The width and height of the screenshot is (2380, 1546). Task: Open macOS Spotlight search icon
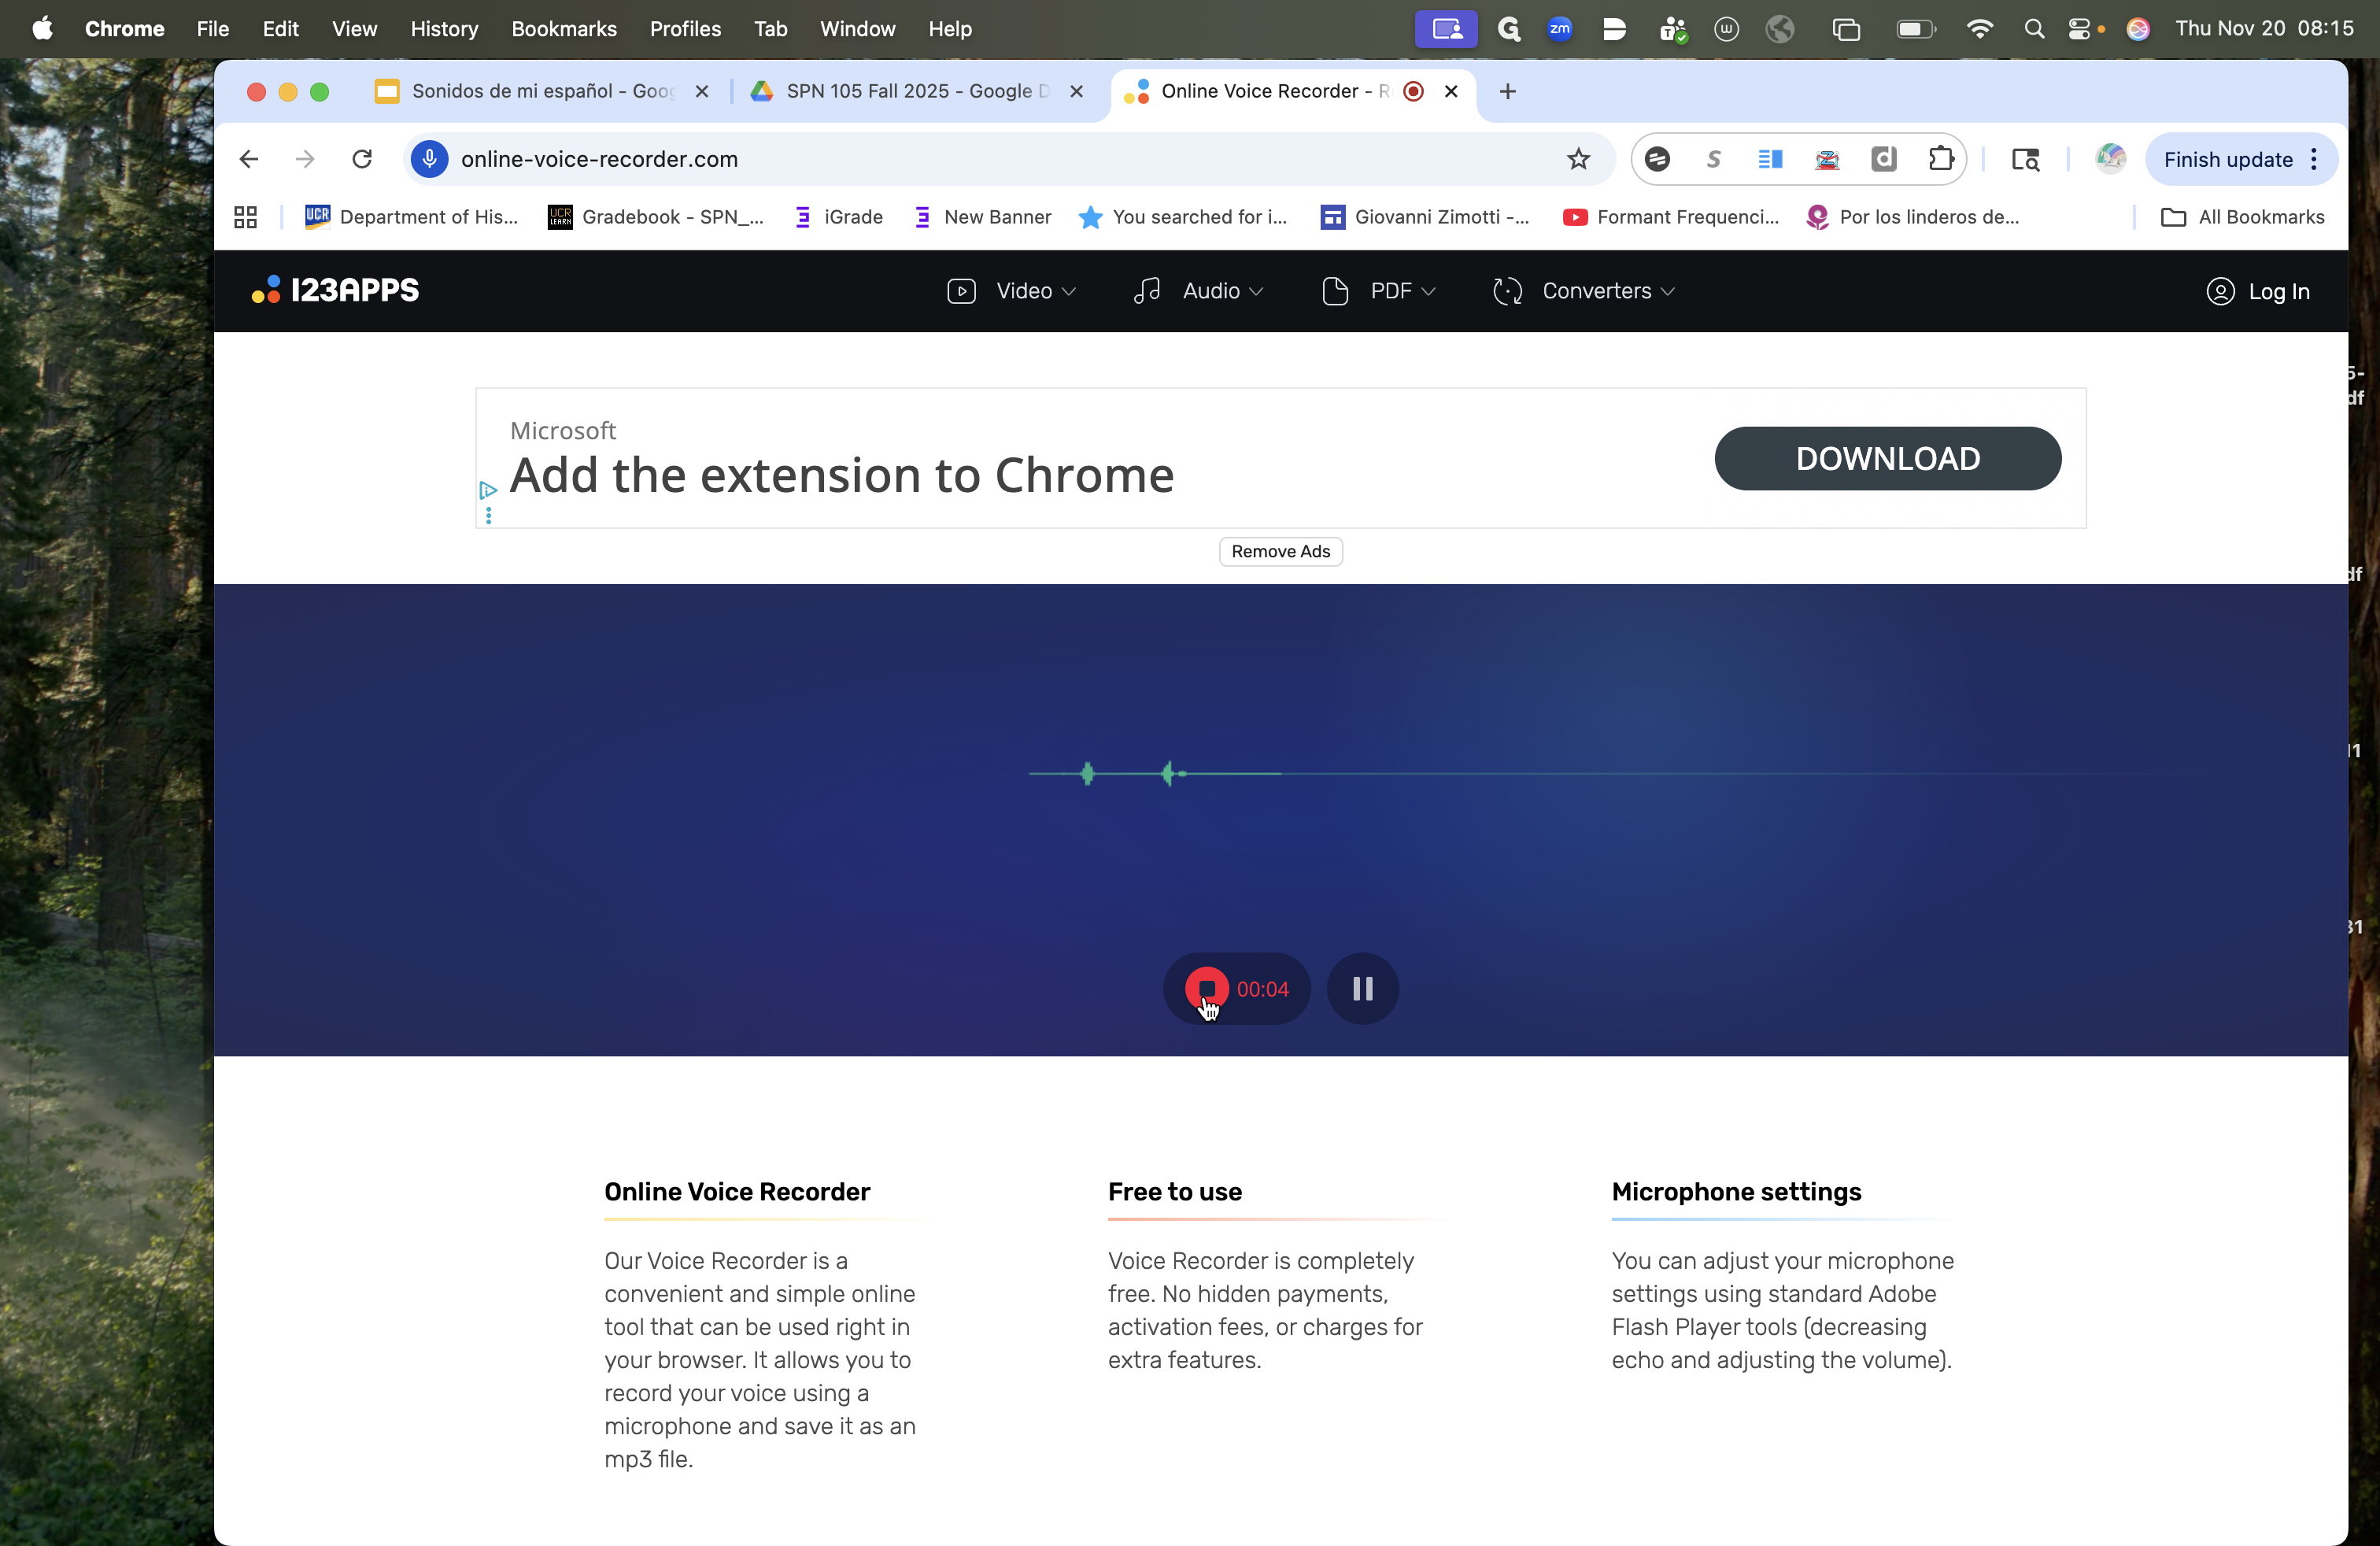click(2033, 29)
